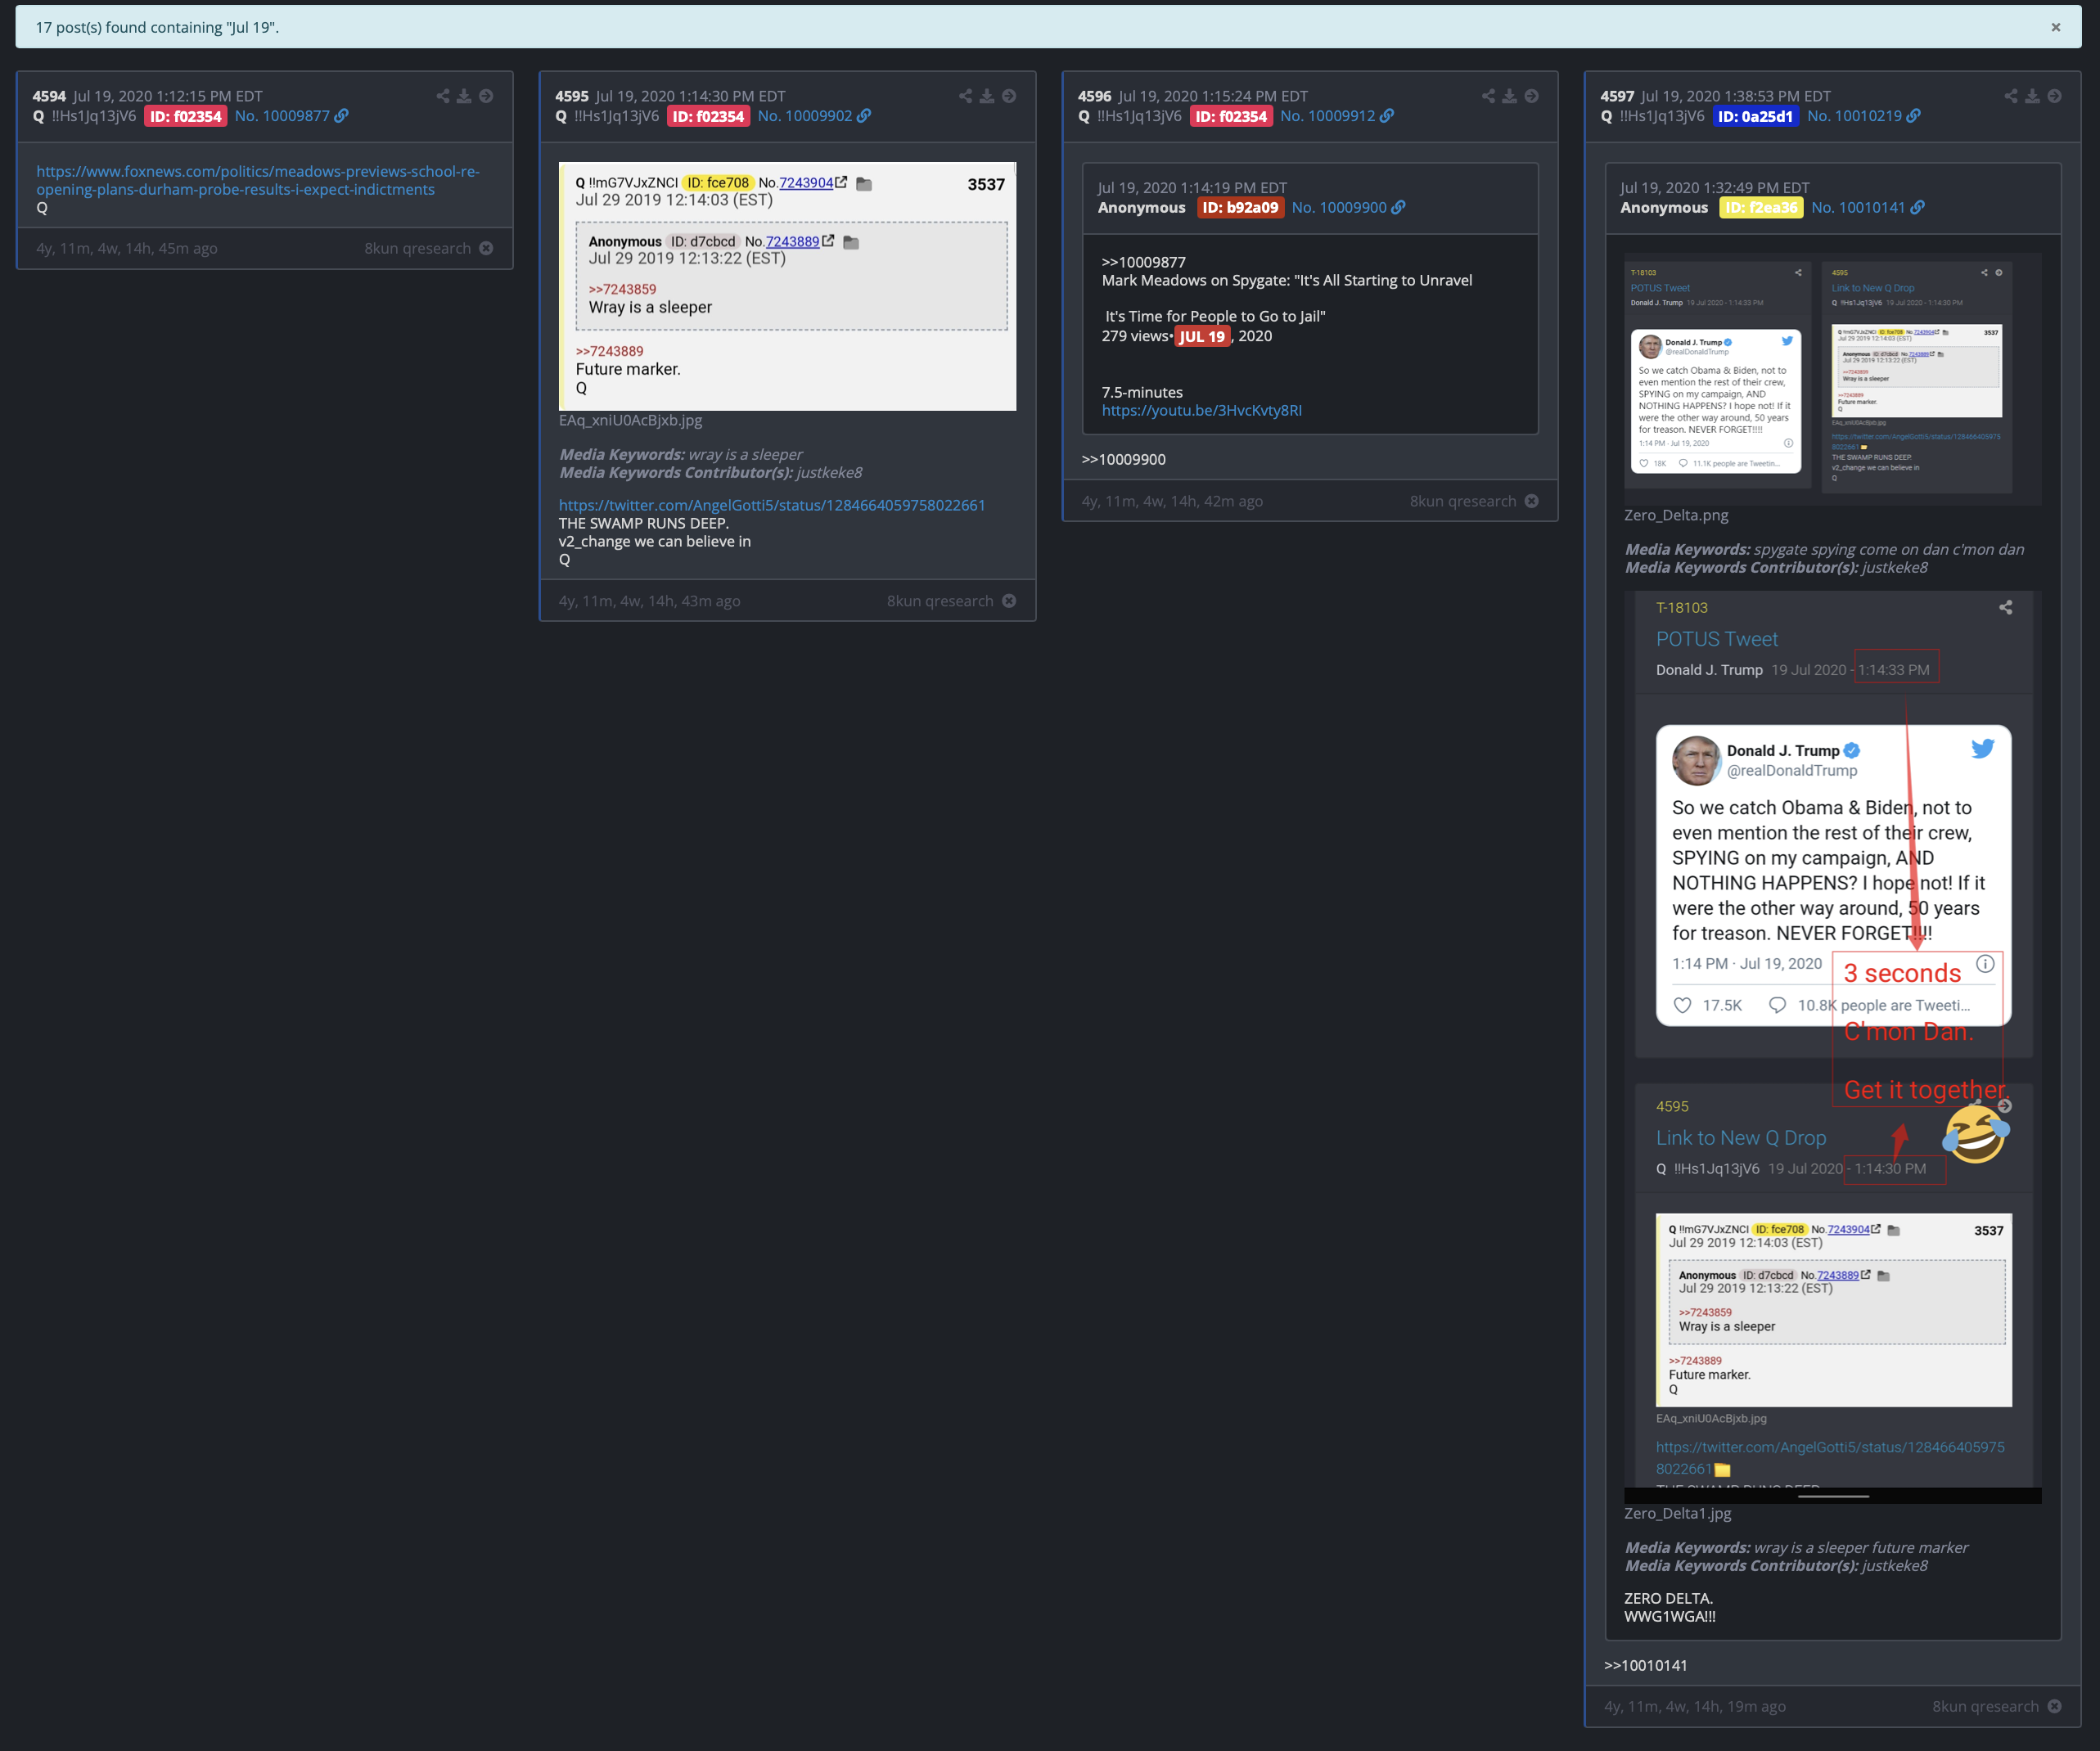
Task: Click the circled x icon in post 4596 footer
Action: [1531, 501]
